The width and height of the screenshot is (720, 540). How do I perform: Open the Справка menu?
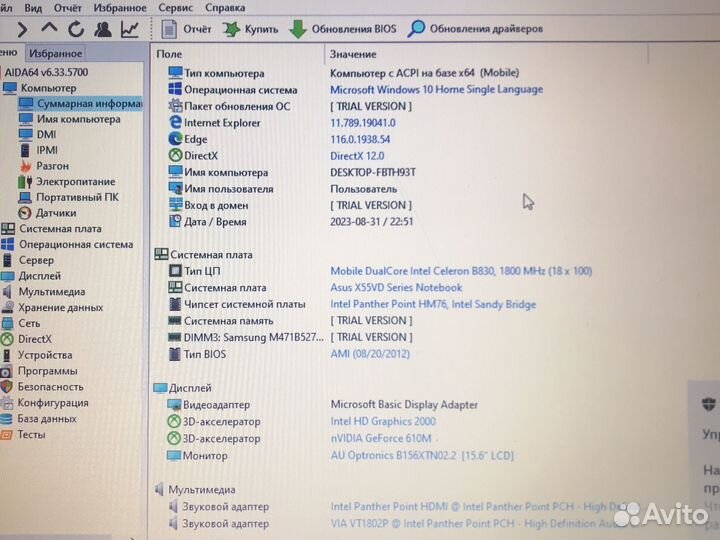[225, 7]
